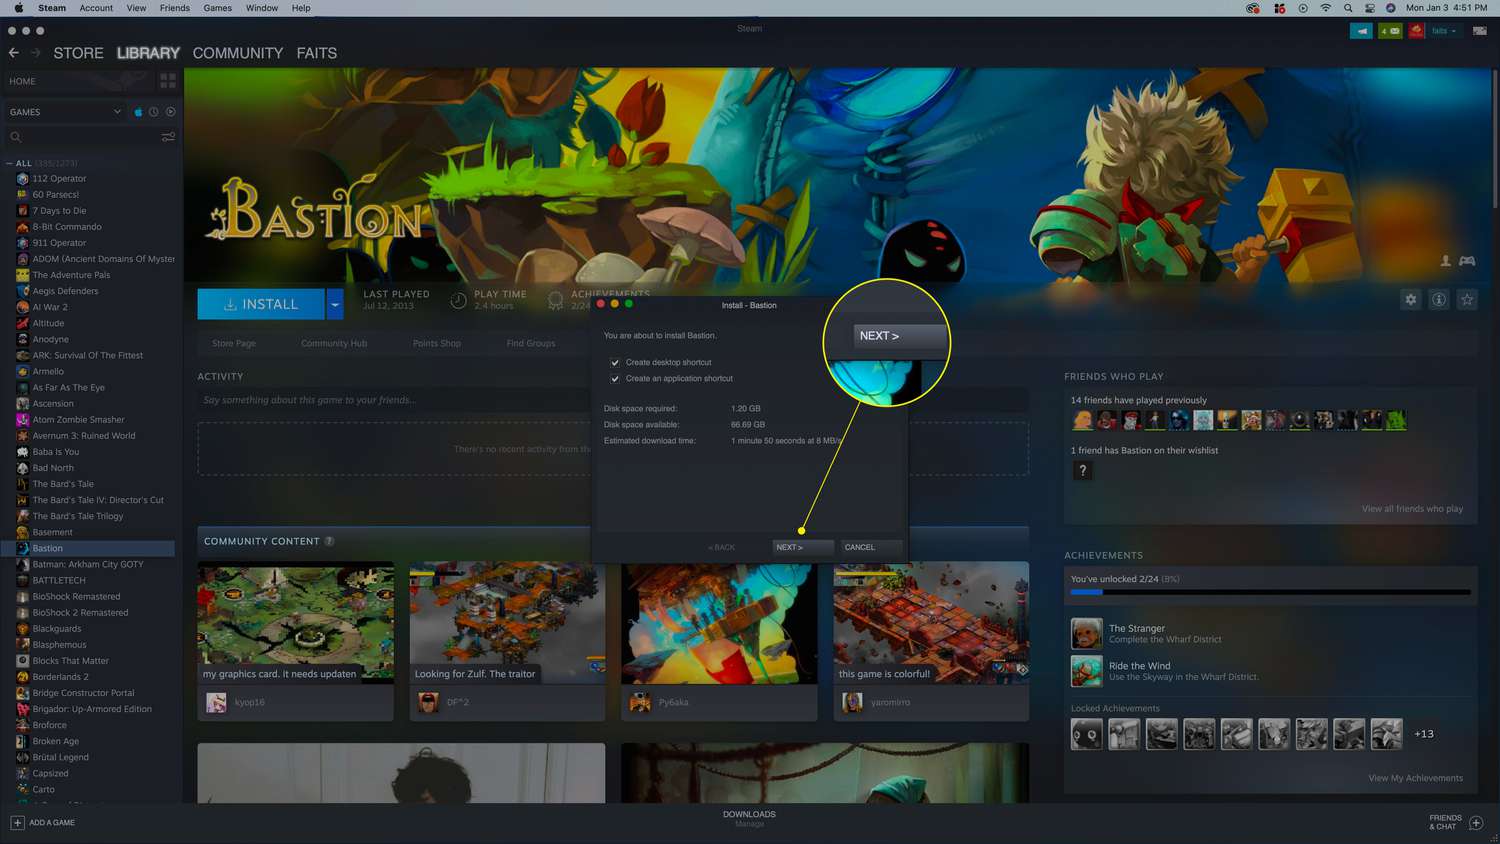The image size is (1500, 844).
Task: Open the Bastion game settings gear icon
Action: [1410, 300]
